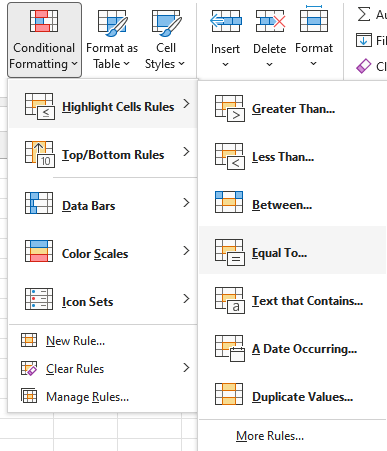
Task: Choose Greater Than... rule text
Action: (x=293, y=109)
